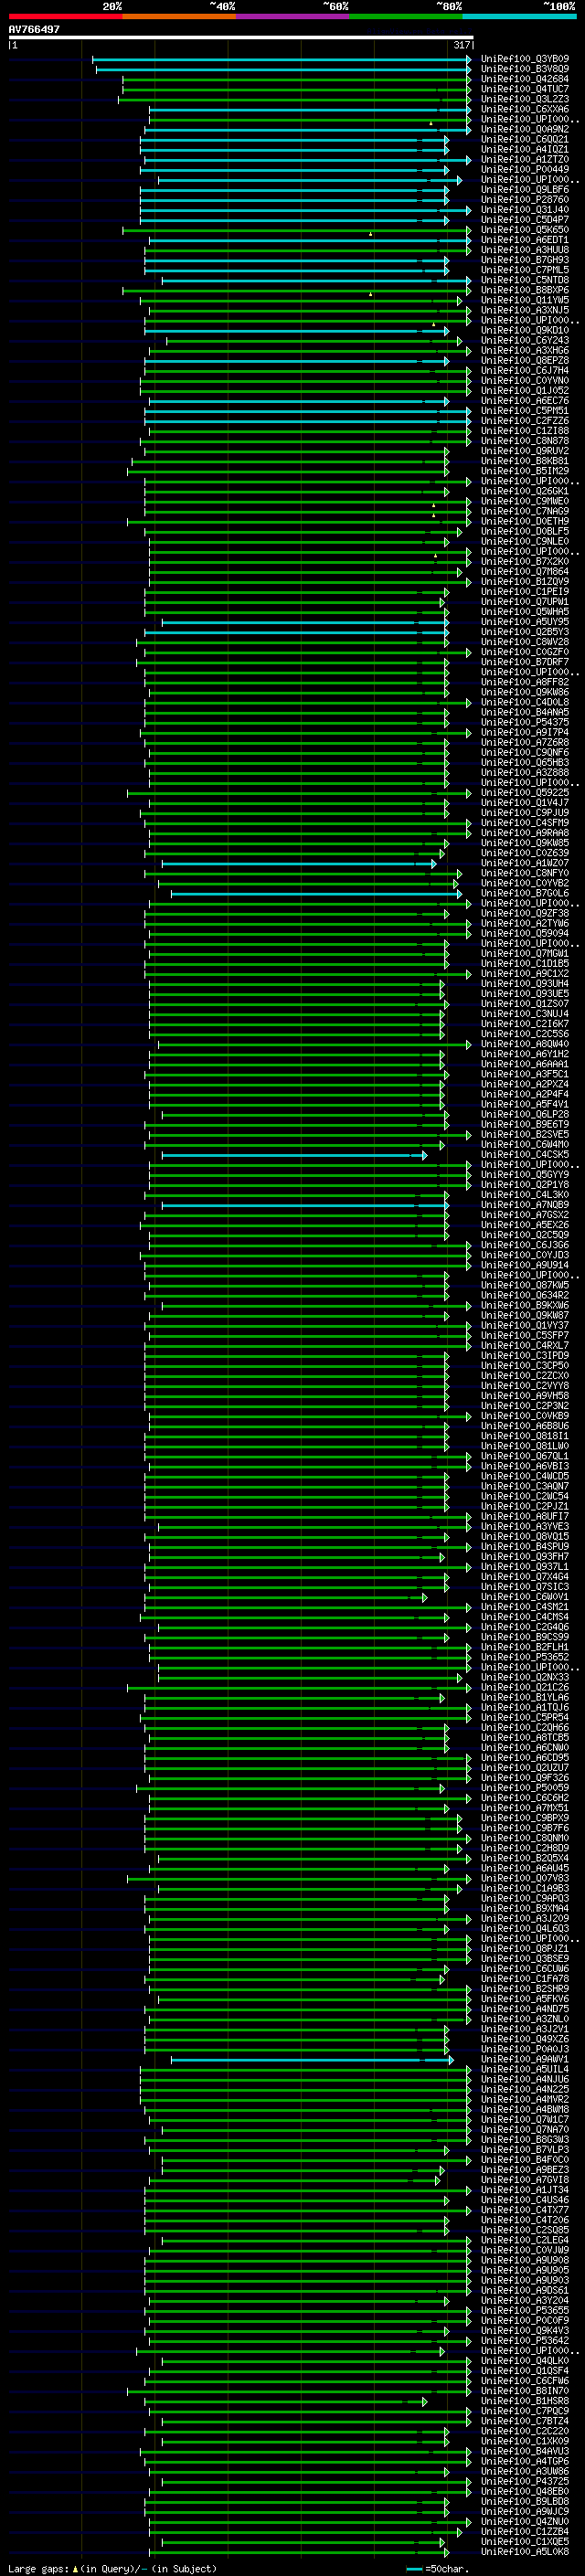Select the UniRef100_B9KXW6 label
This screenshot has width=585, height=2576.
click(525, 1306)
